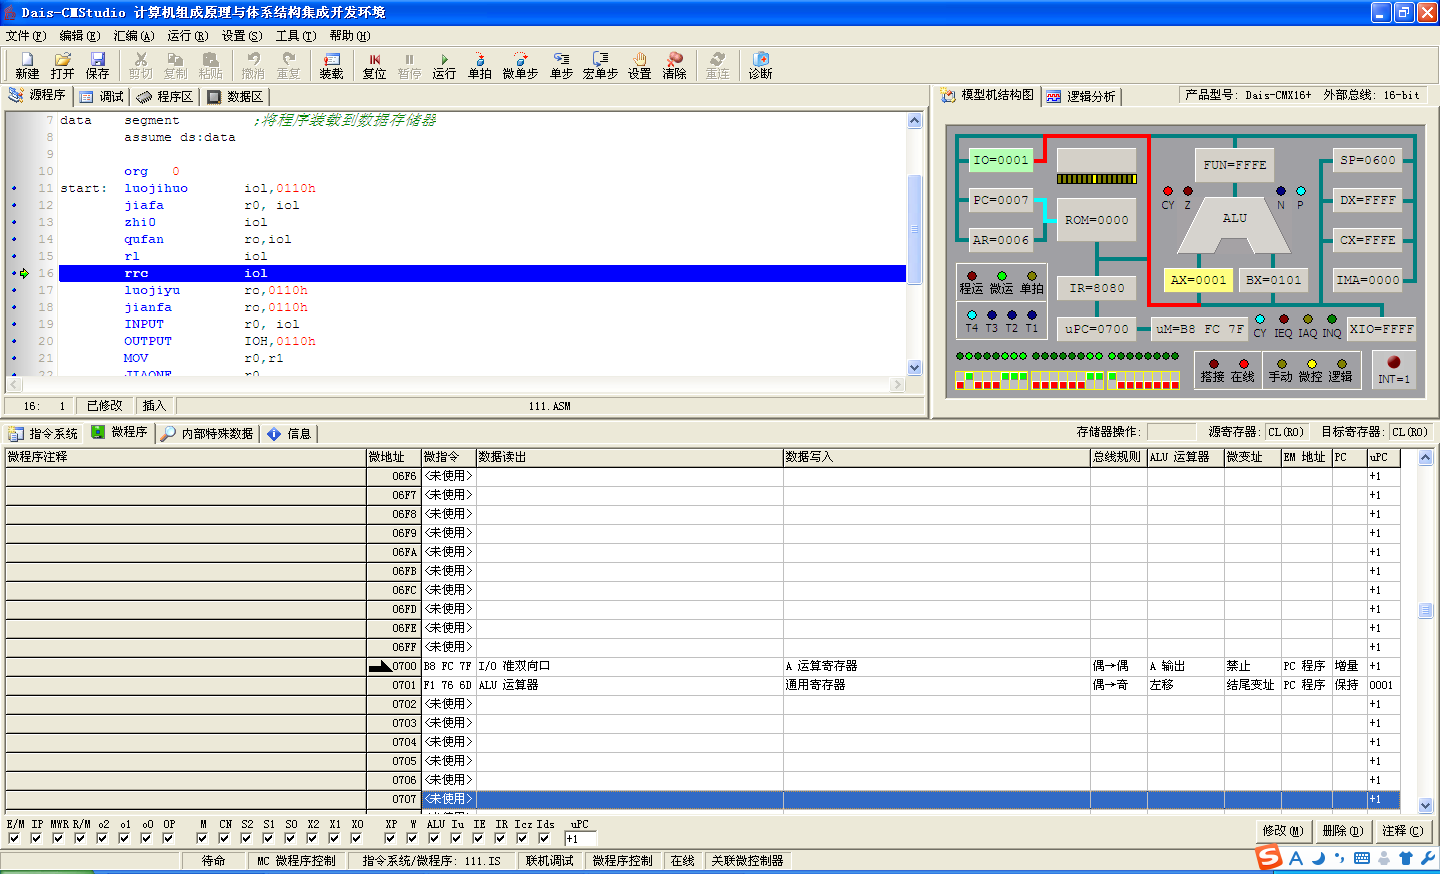Toggle the XP checkbox

(390, 838)
